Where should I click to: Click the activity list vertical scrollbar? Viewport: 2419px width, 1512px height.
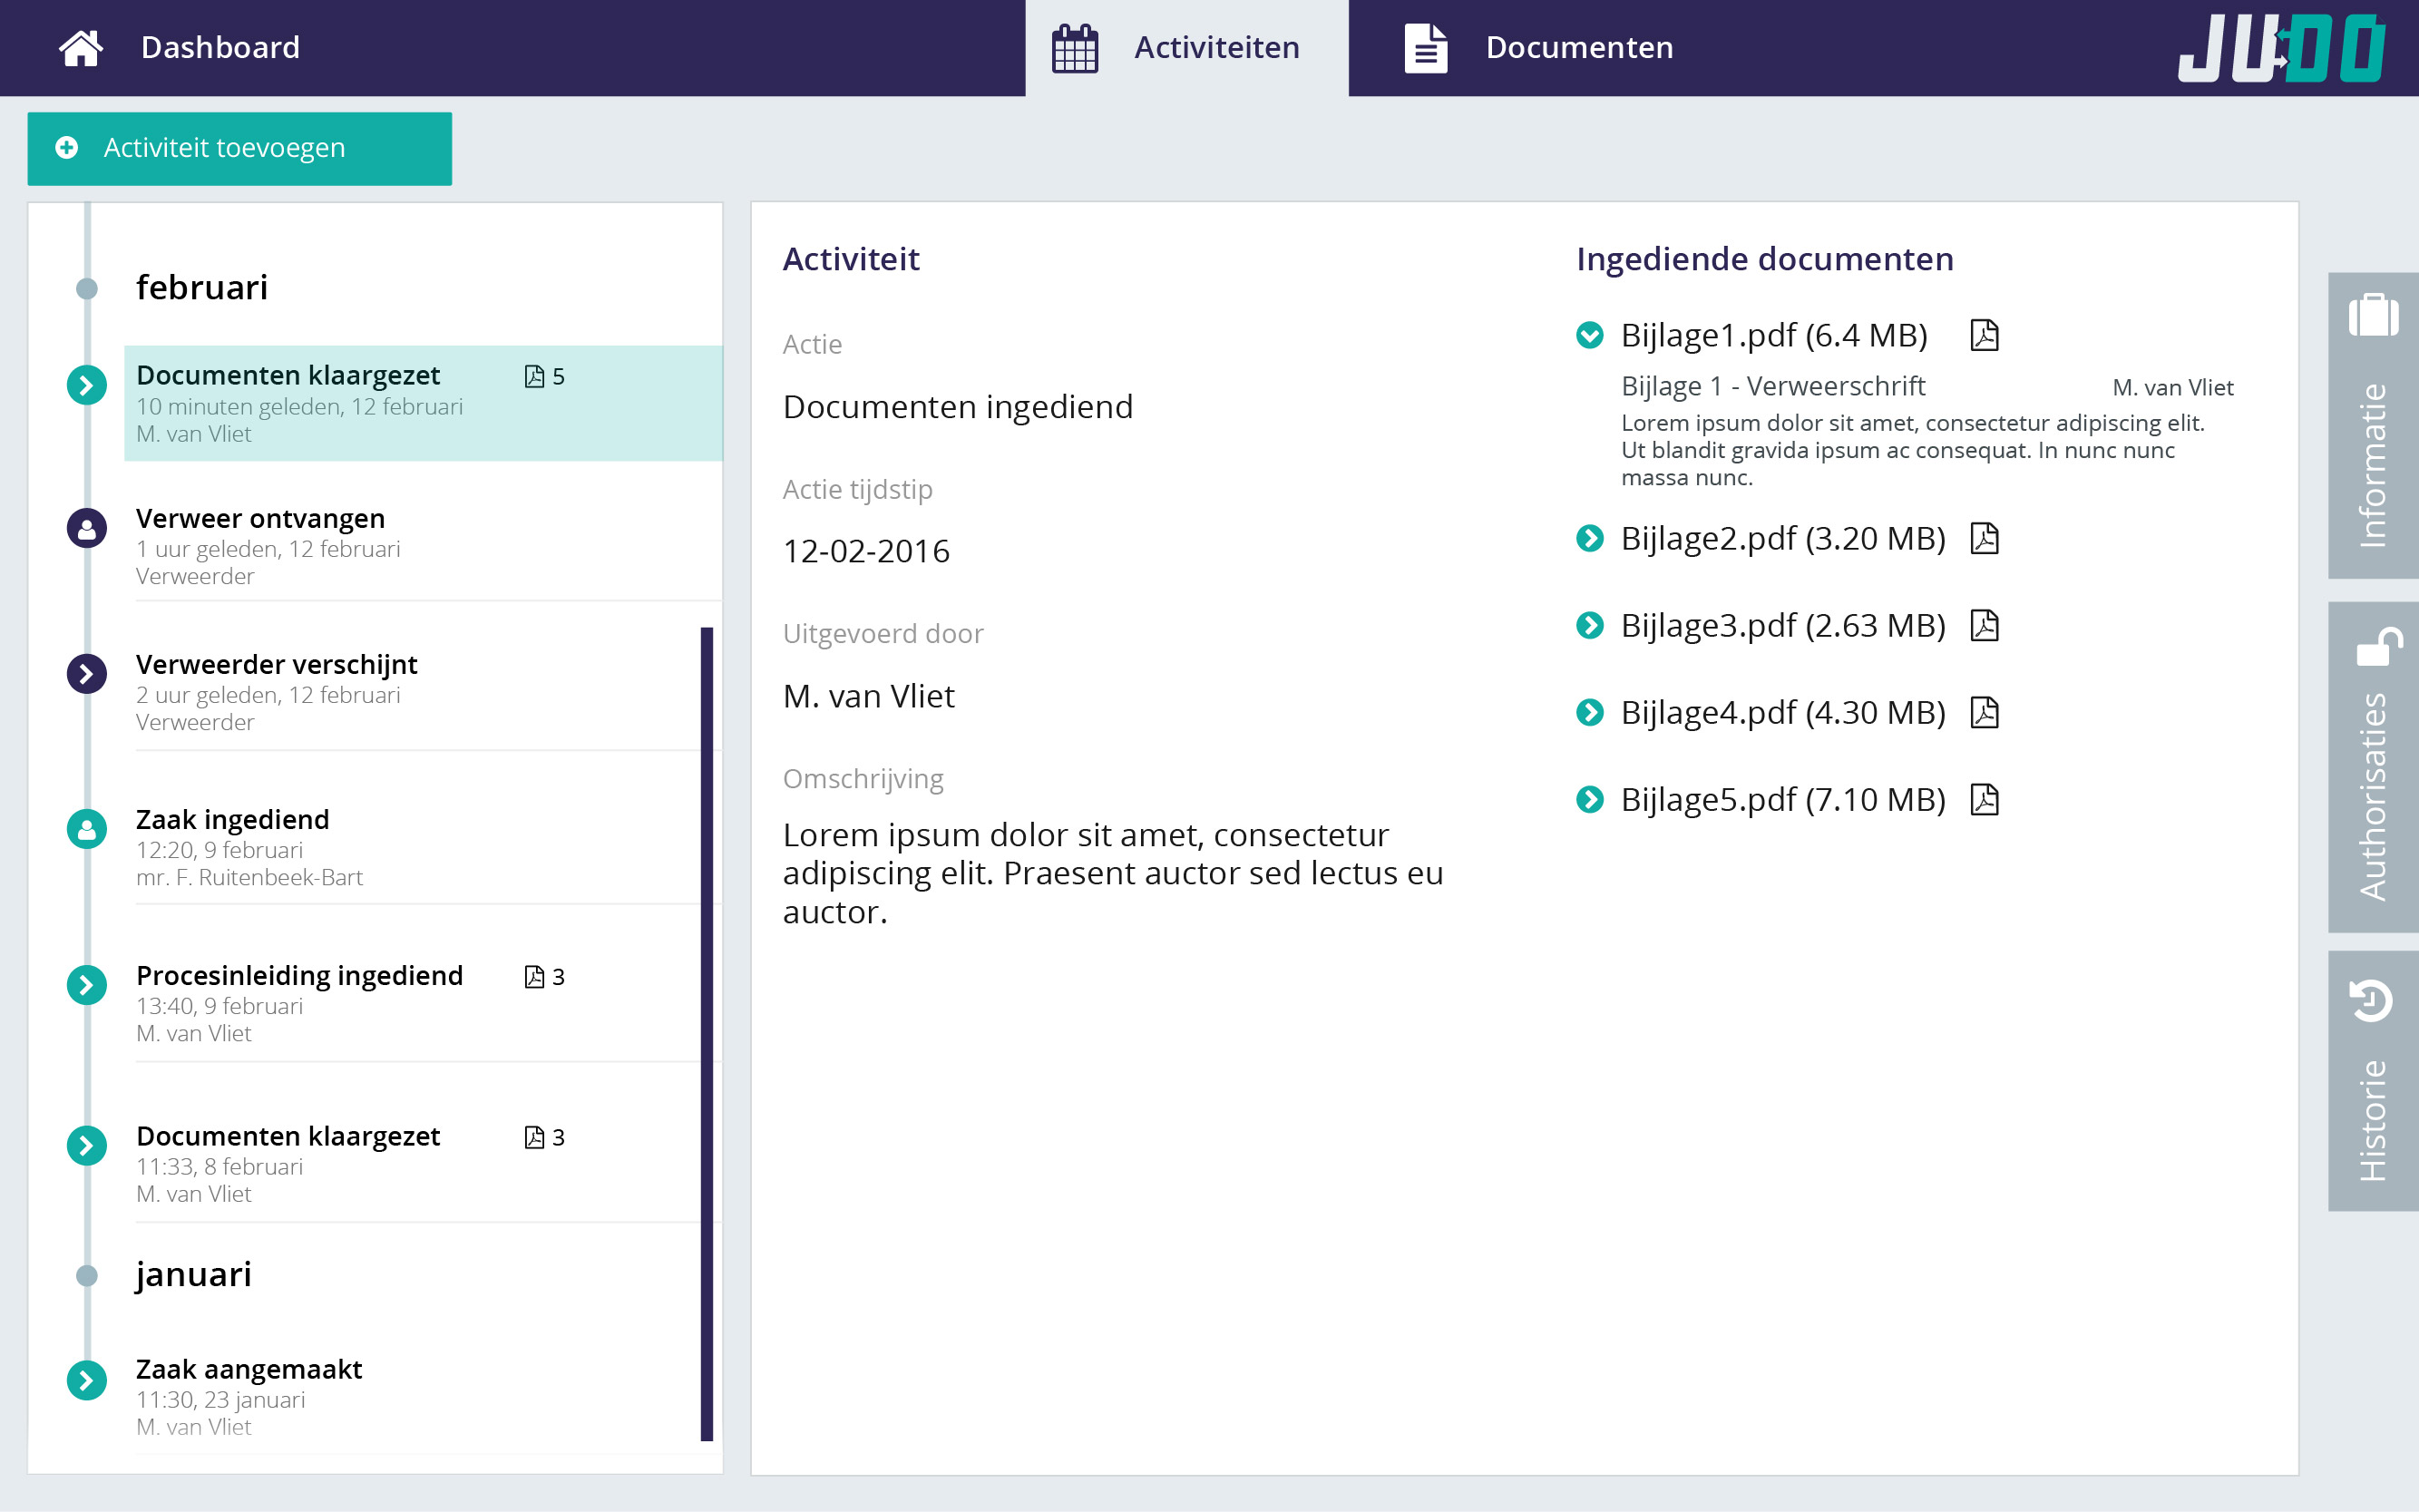[707, 1034]
